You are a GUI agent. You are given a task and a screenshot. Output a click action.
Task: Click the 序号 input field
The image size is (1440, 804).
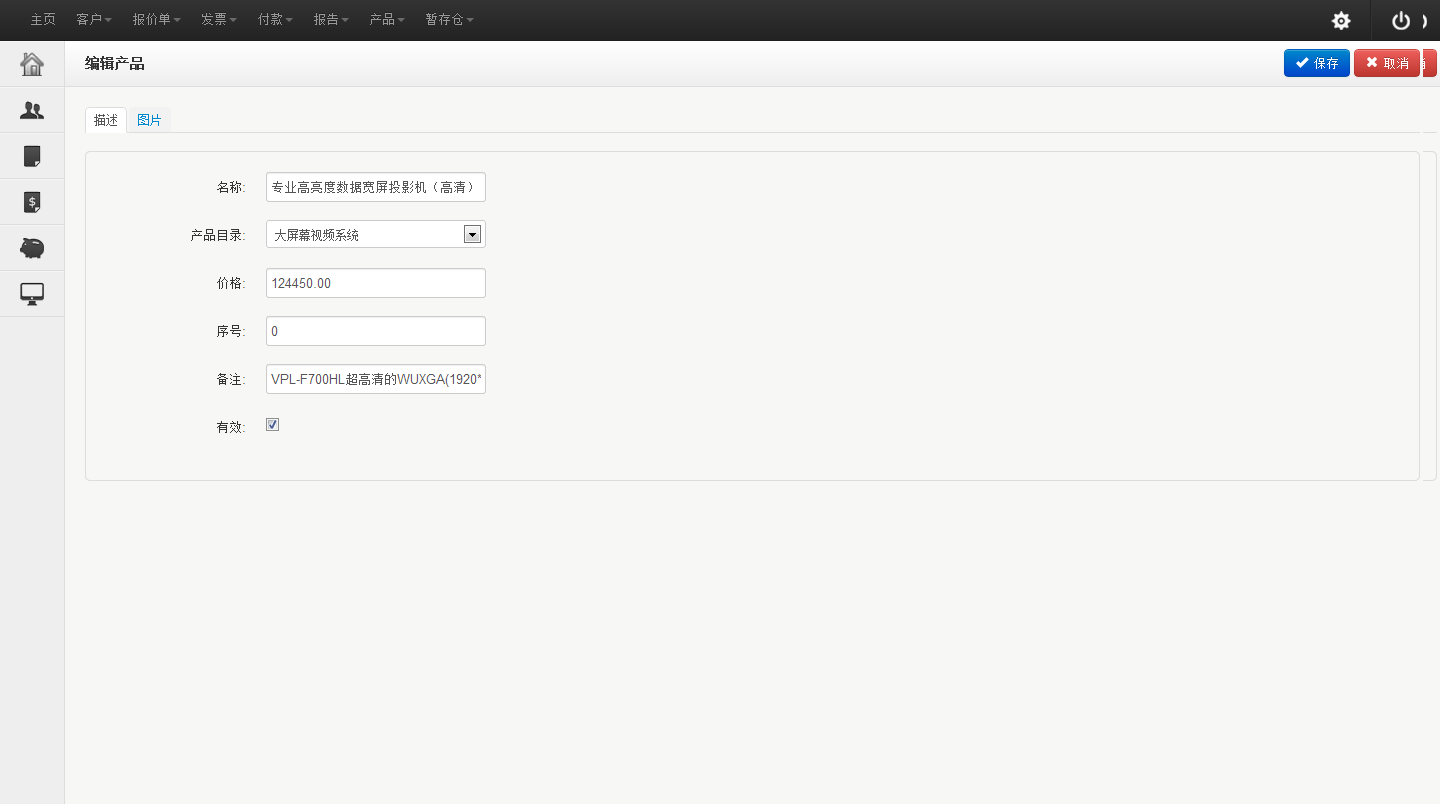pos(376,331)
